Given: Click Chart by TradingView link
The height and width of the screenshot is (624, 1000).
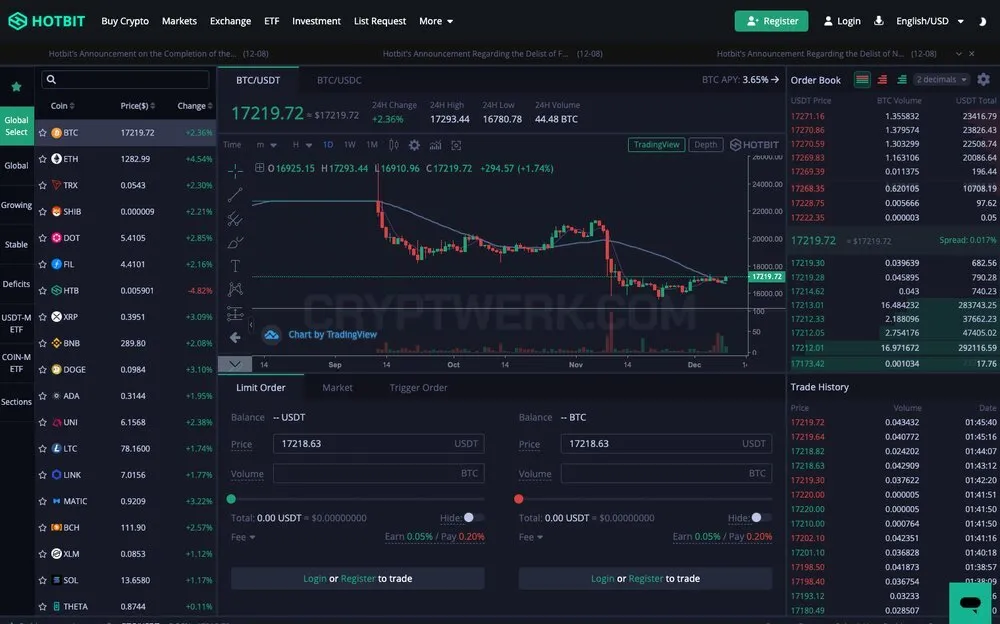Looking at the screenshot, I should coord(332,334).
